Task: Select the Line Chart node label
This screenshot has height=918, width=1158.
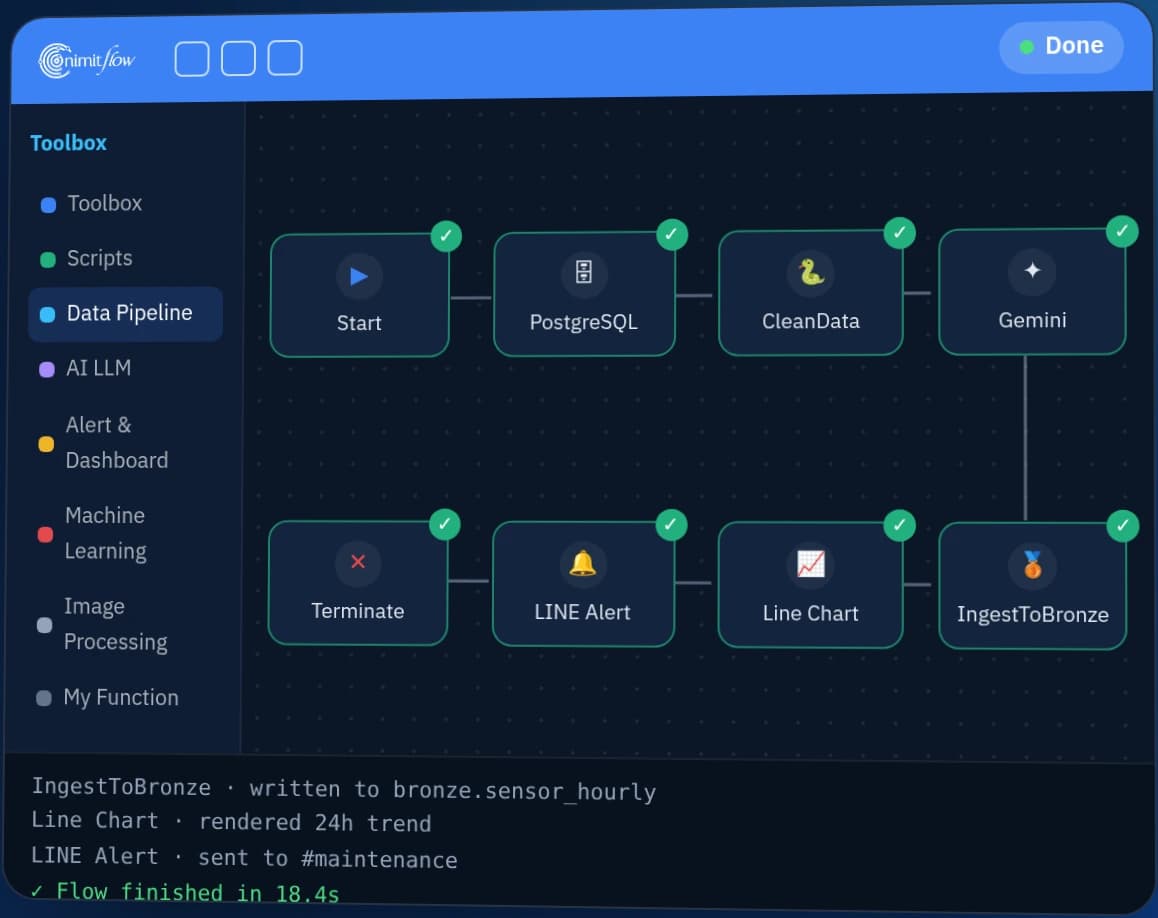Action: (x=811, y=614)
